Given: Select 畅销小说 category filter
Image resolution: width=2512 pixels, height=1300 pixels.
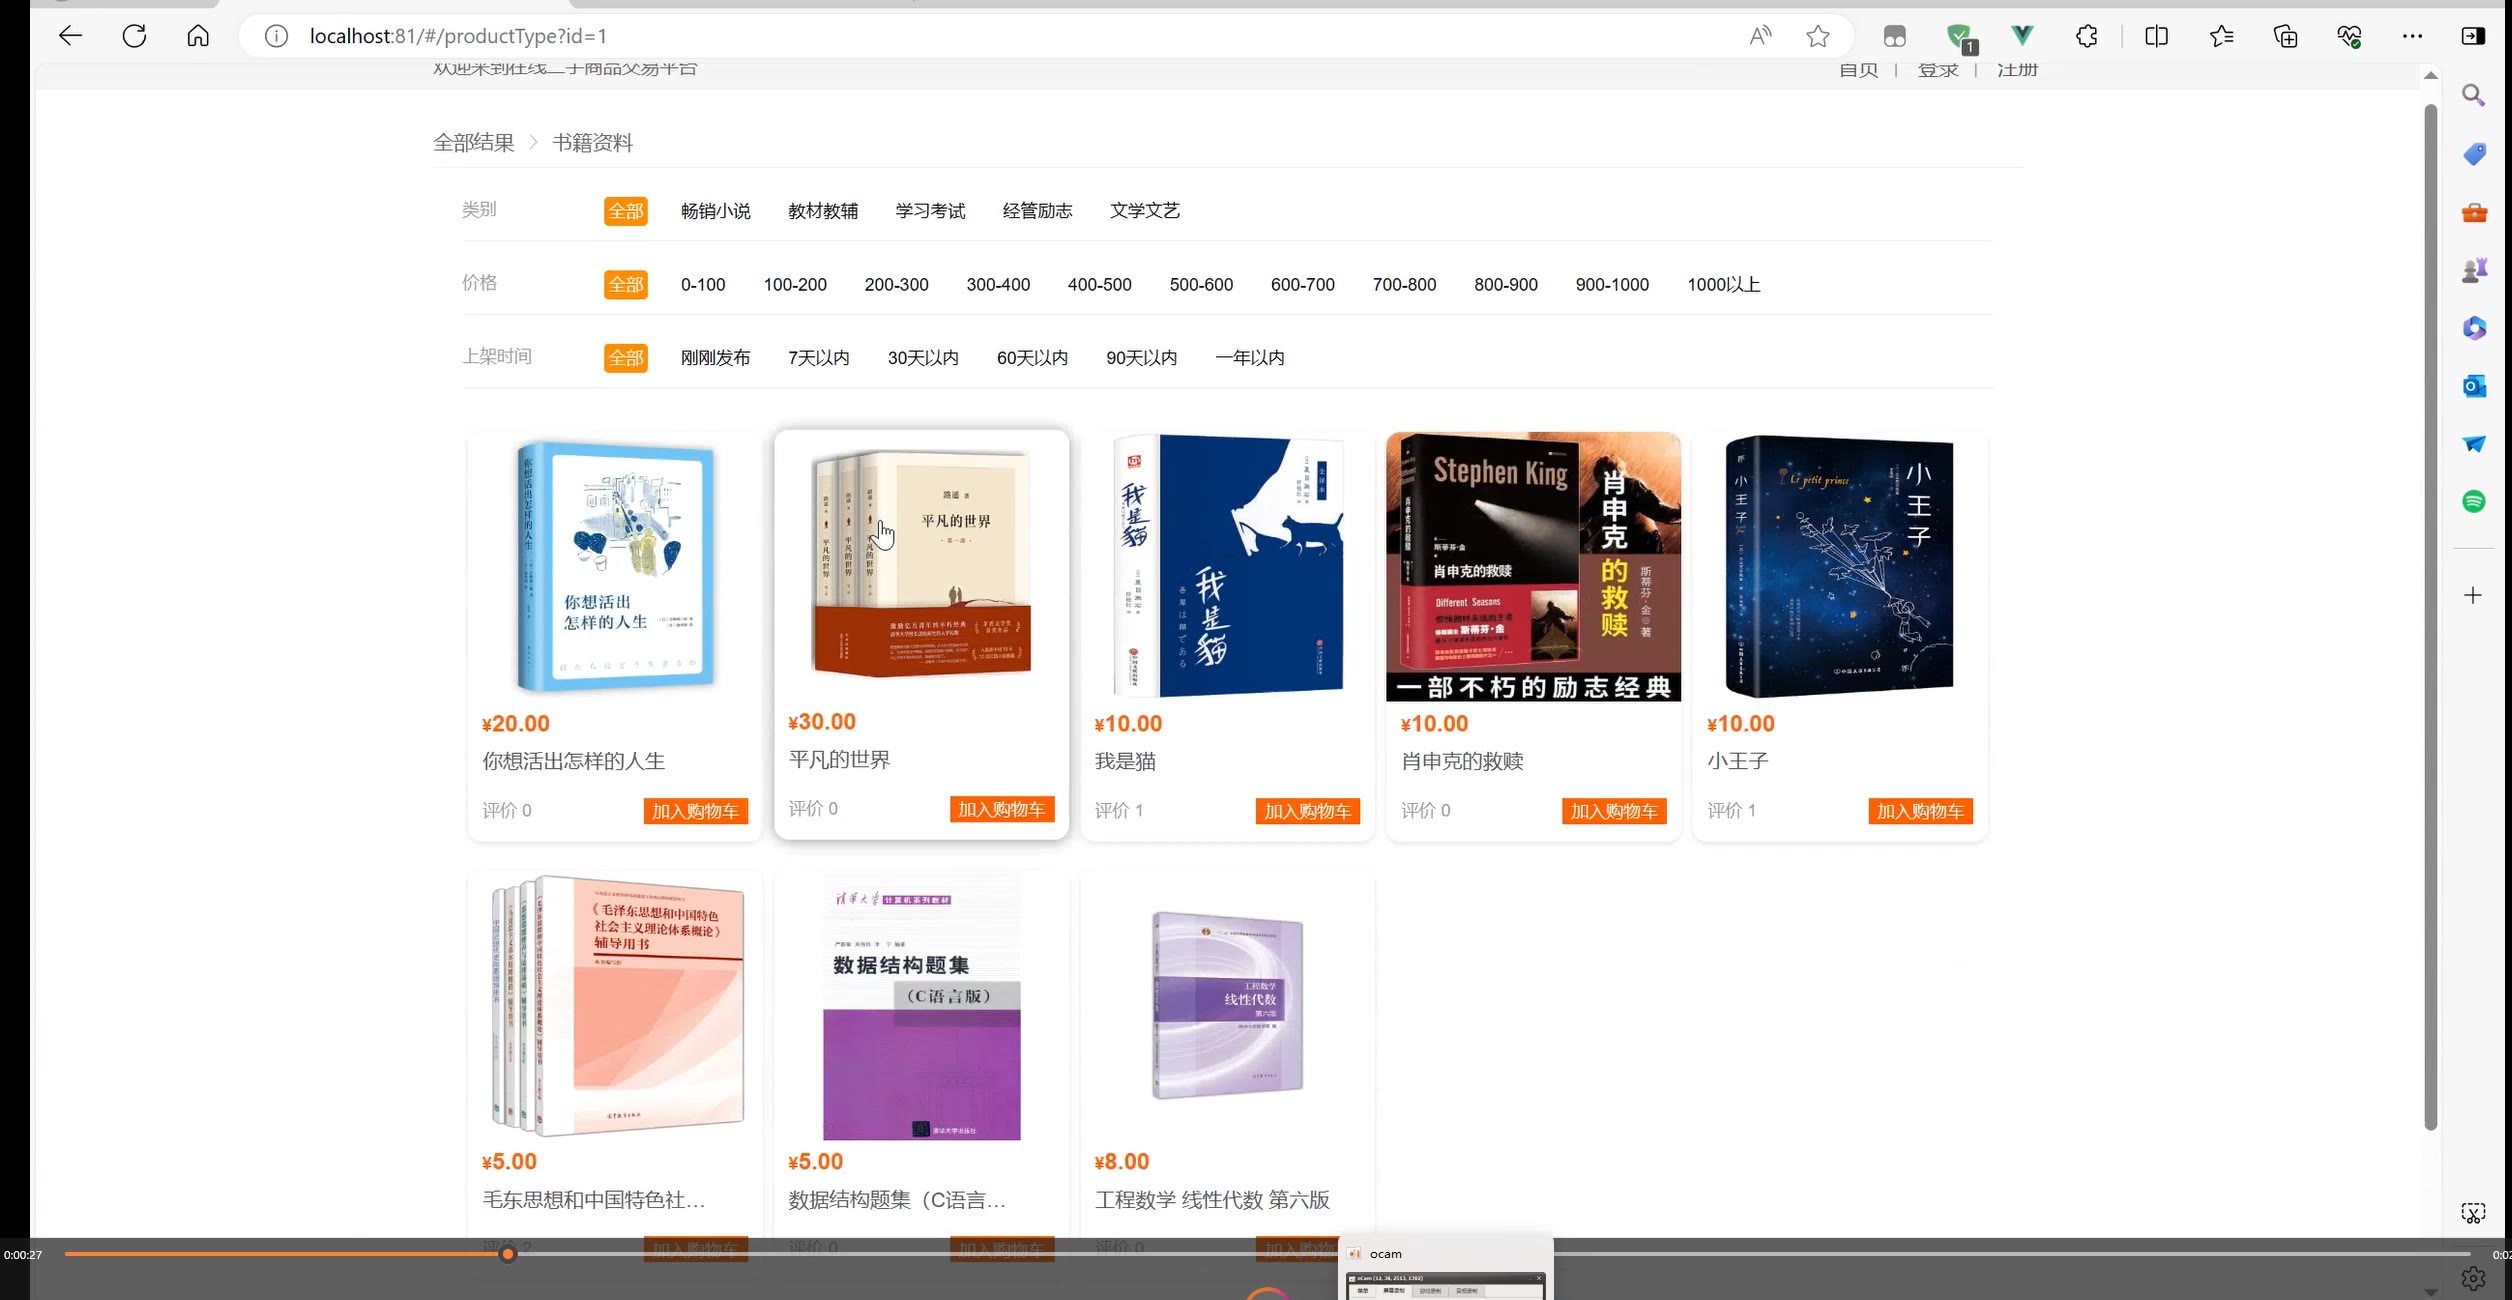Looking at the screenshot, I should (x=715, y=211).
